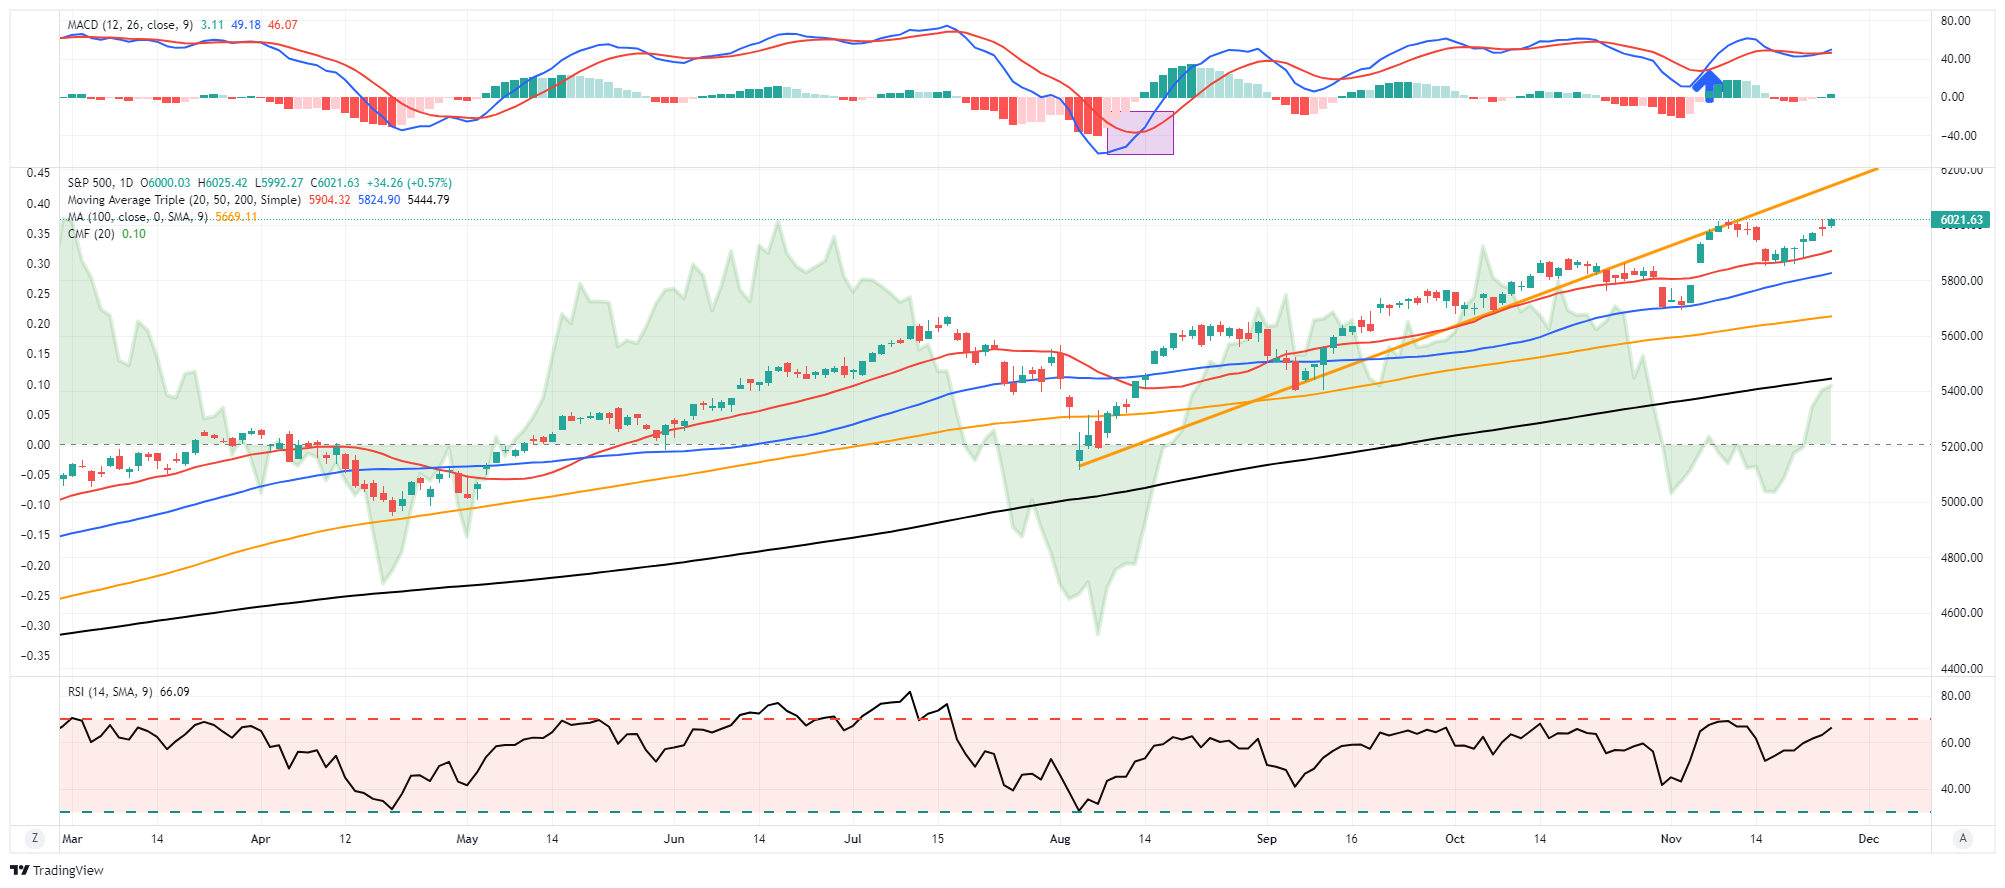Click the MA 100 value 5669.11
2005x888 pixels.
(x=236, y=217)
